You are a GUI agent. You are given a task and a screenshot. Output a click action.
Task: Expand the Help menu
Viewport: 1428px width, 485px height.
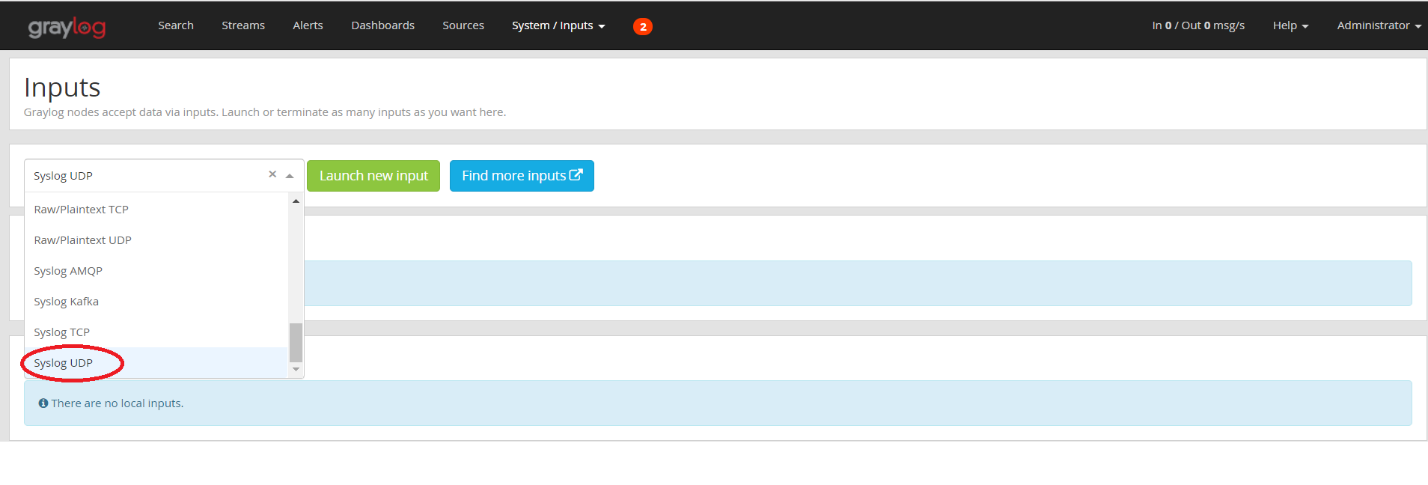click(1290, 26)
